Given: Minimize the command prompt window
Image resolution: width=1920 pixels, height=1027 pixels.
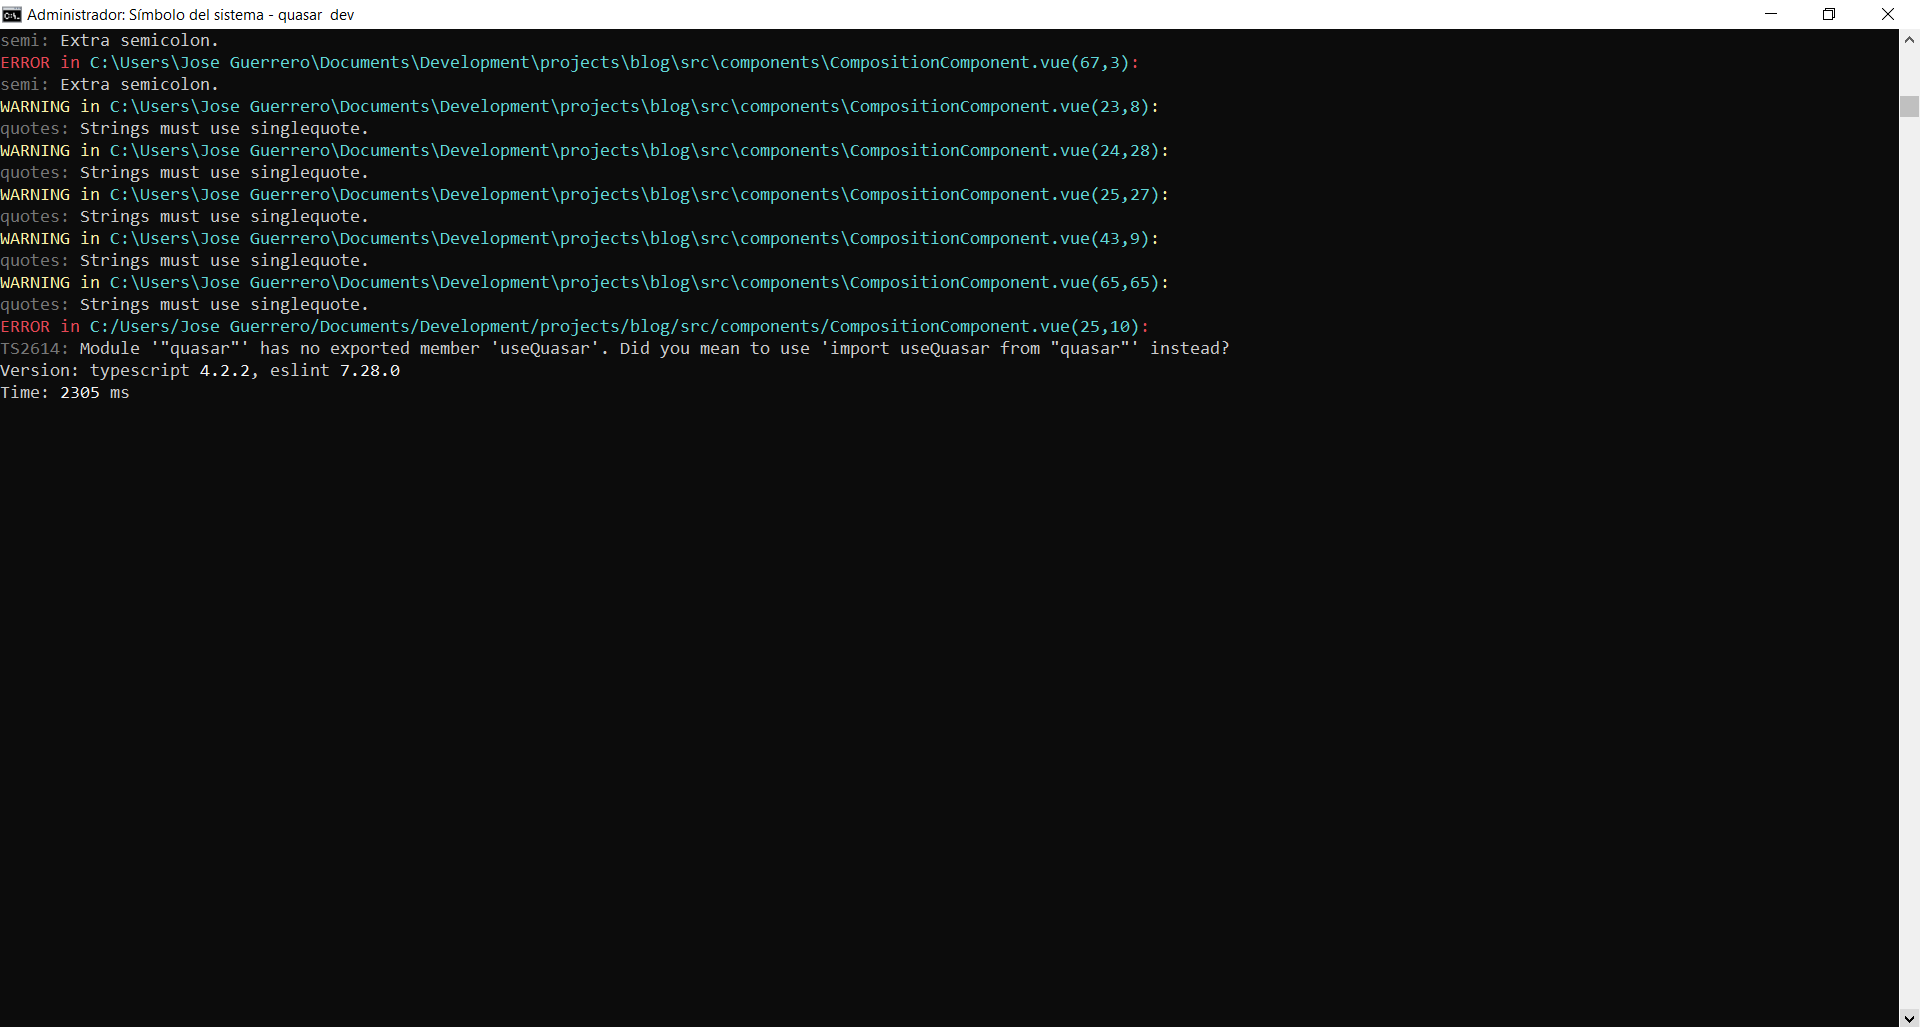Looking at the screenshot, I should [x=1771, y=14].
